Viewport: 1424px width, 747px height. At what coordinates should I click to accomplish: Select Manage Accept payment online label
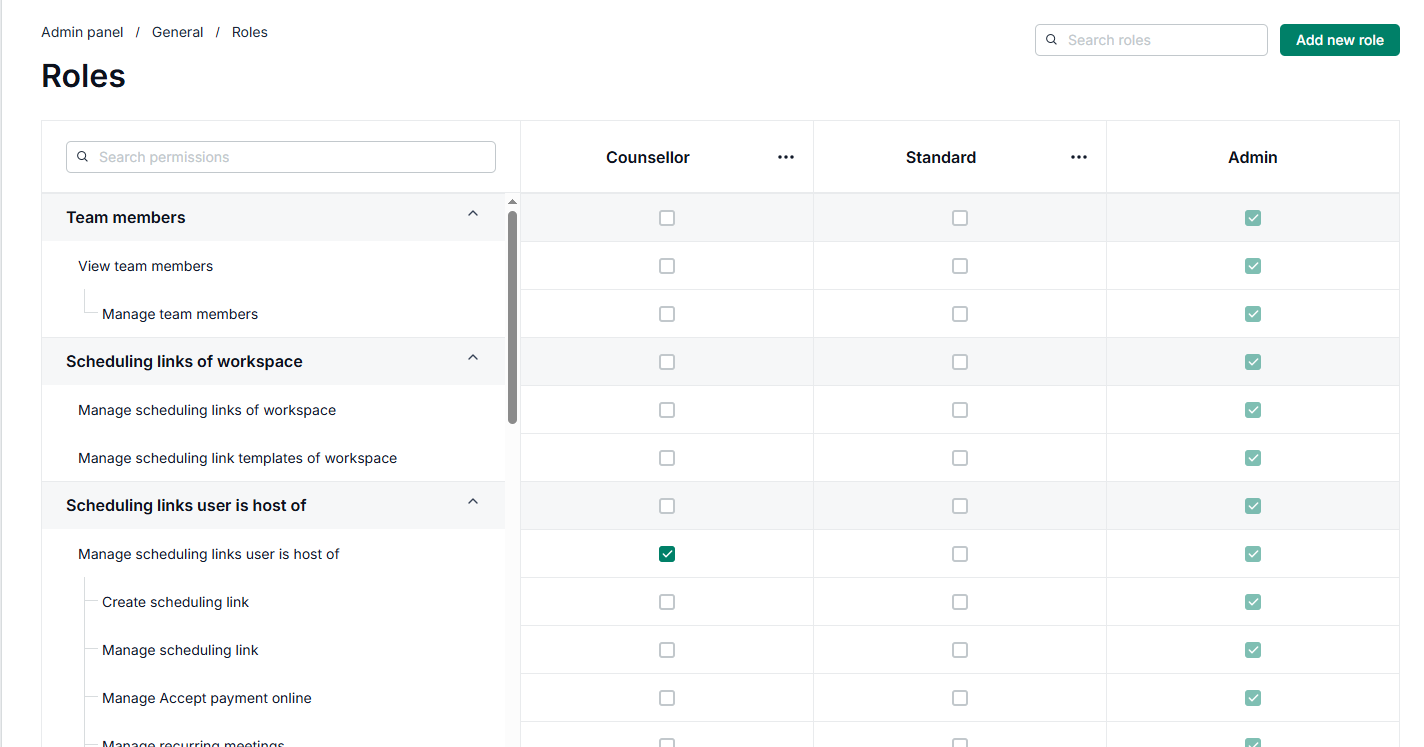click(x=207, y=698)
